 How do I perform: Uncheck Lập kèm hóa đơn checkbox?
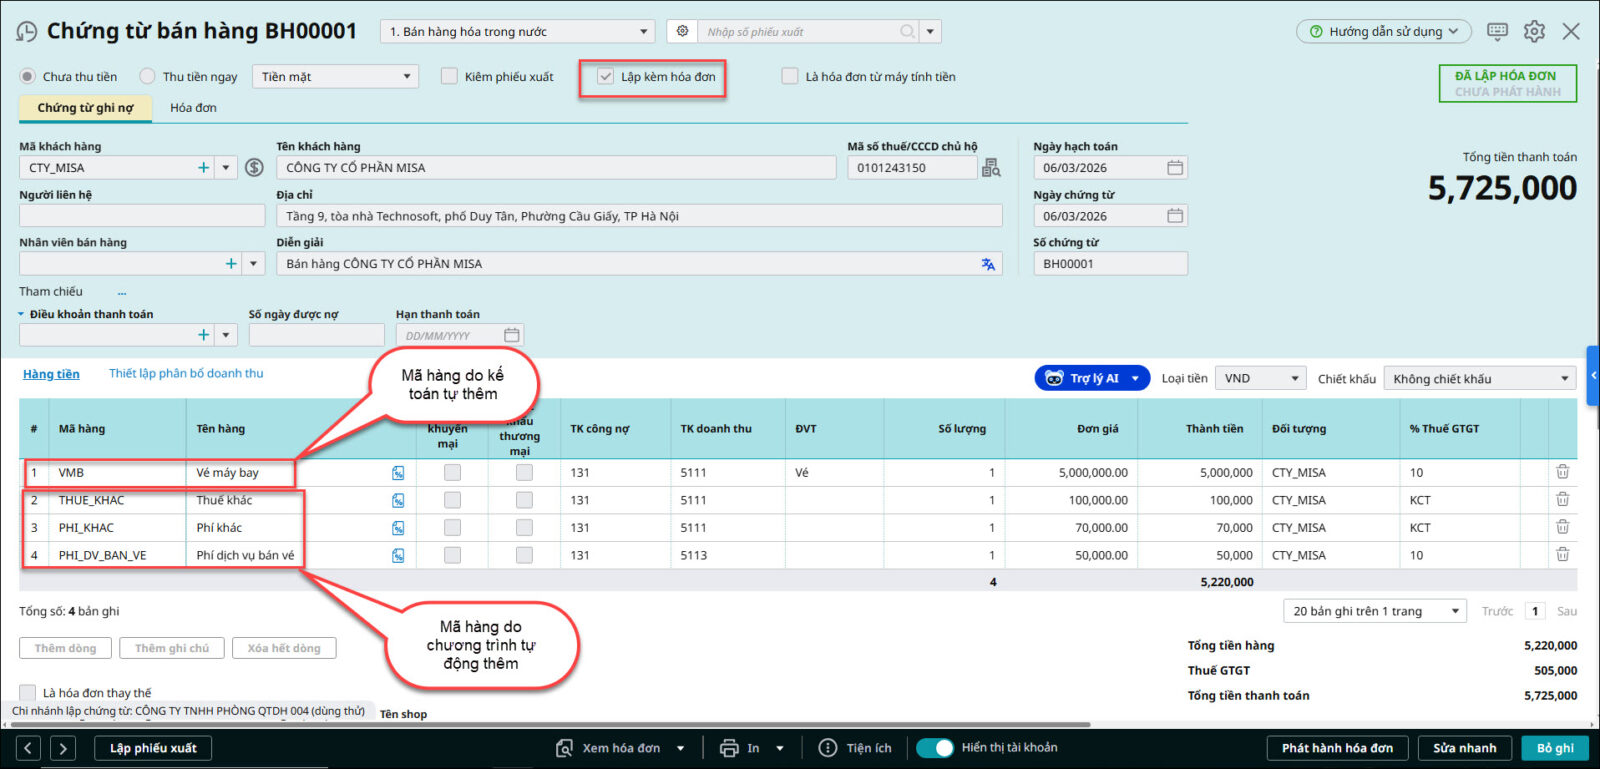[605, 77]
